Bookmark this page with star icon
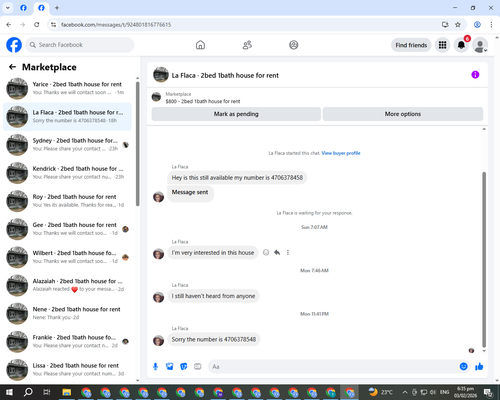500x400 pixels. 458,25
